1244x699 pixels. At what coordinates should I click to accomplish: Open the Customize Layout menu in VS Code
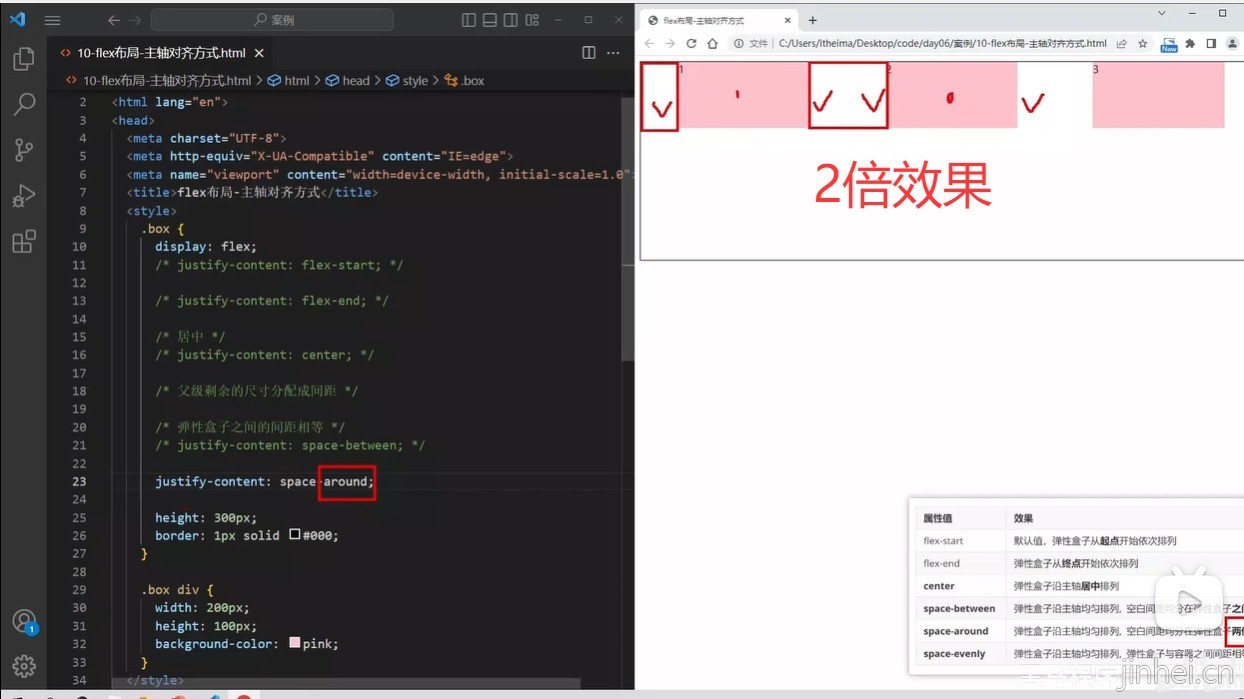point(532,20)
